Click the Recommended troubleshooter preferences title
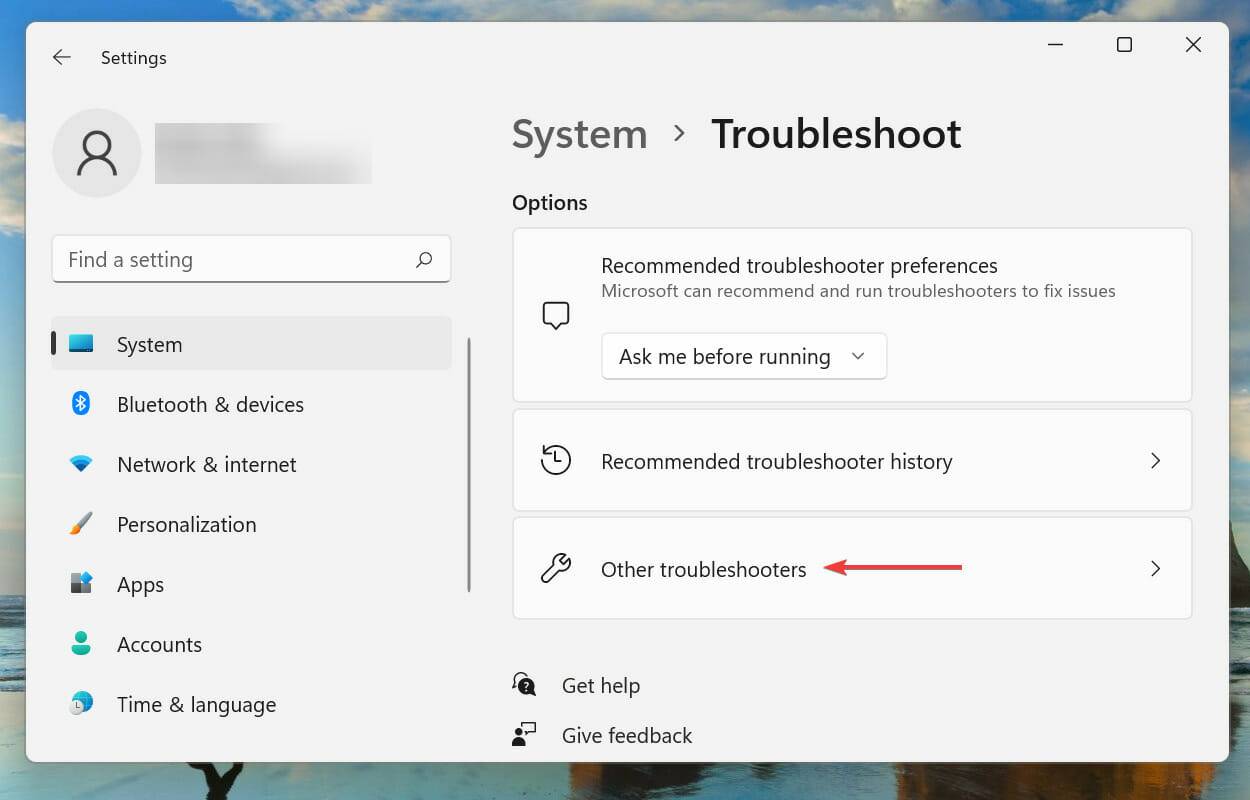Viewport: 1250px width, 800px height. pyautogui.click(x=799, y=266)
